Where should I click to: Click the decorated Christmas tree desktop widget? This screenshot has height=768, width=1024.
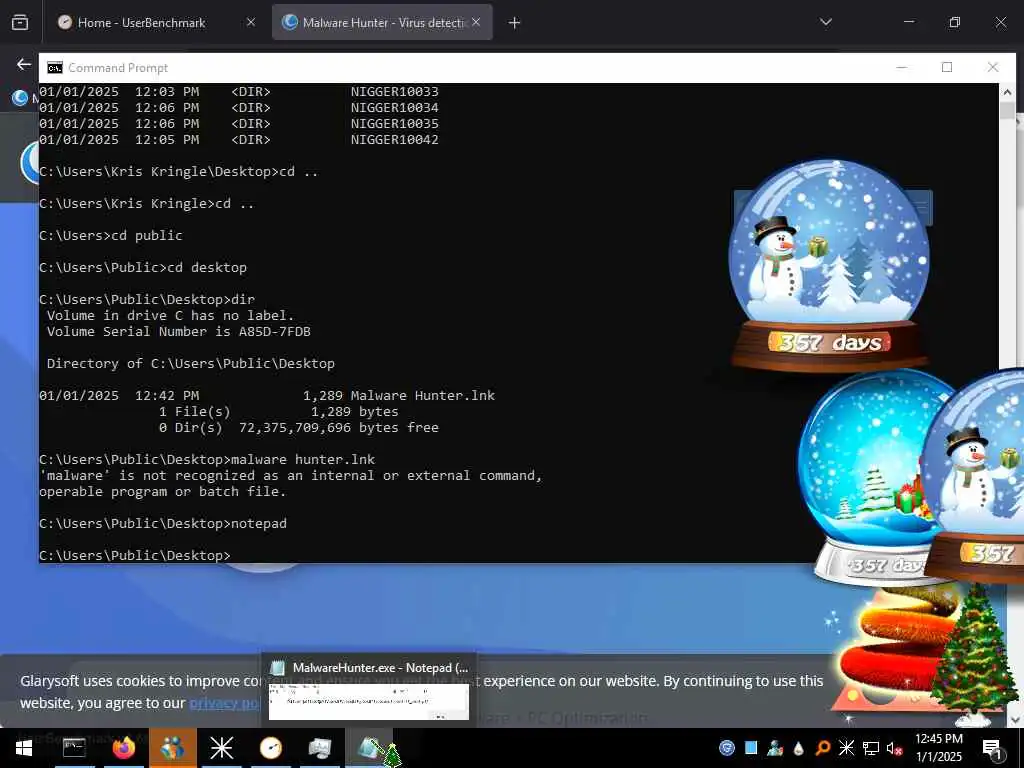point(973,654)
